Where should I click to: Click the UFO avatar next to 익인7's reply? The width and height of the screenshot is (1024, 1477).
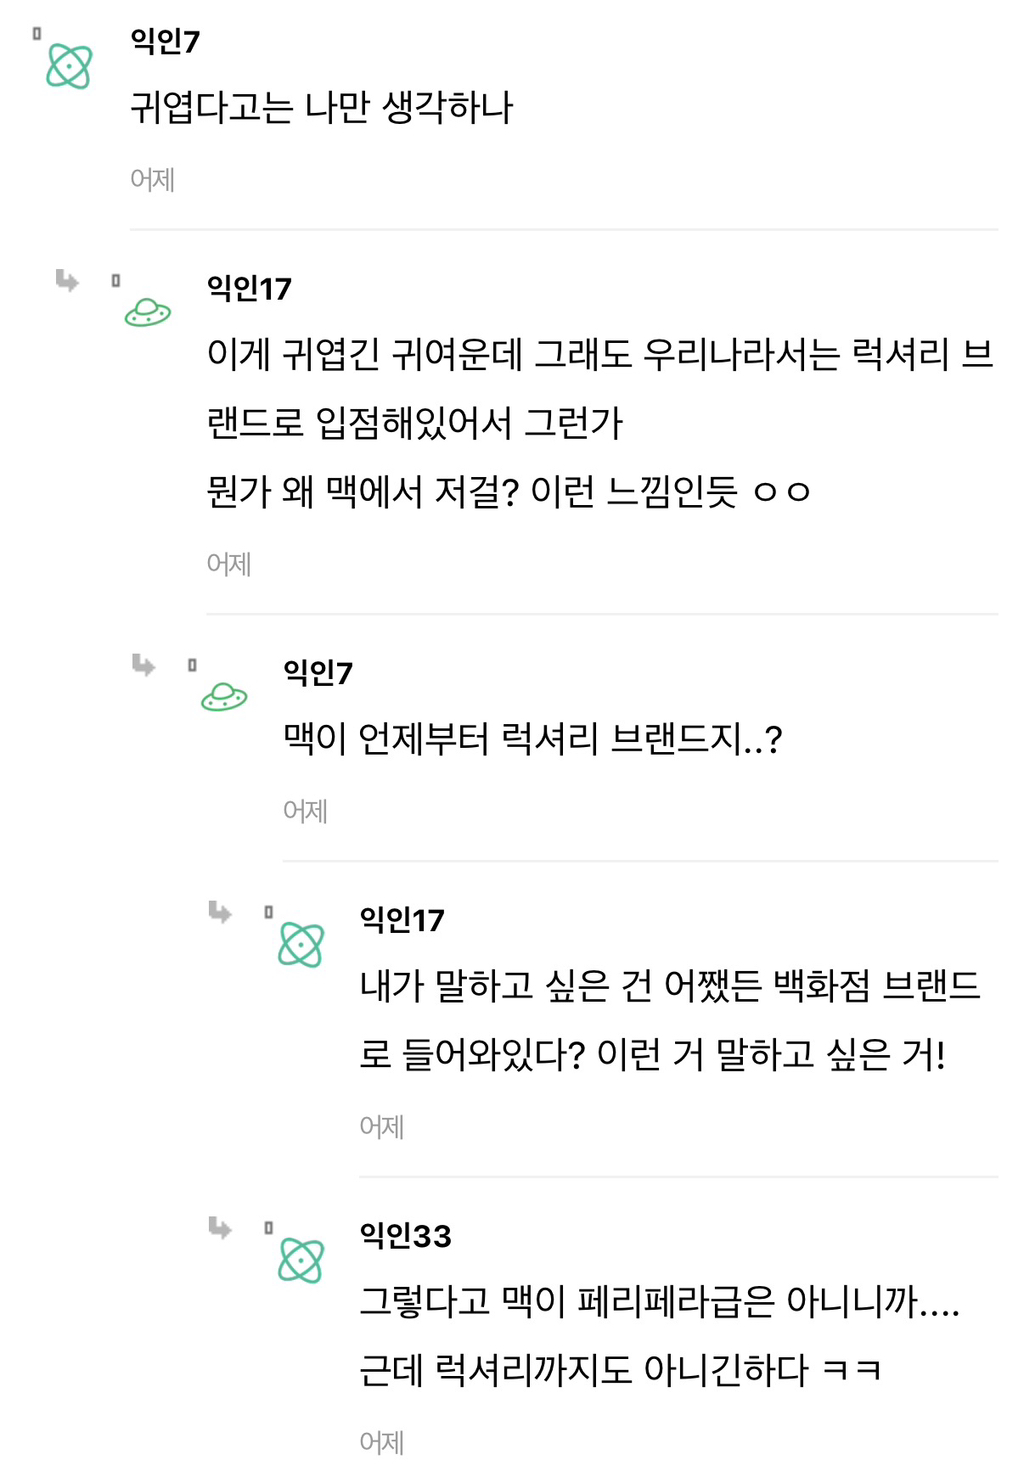(224, 697)
